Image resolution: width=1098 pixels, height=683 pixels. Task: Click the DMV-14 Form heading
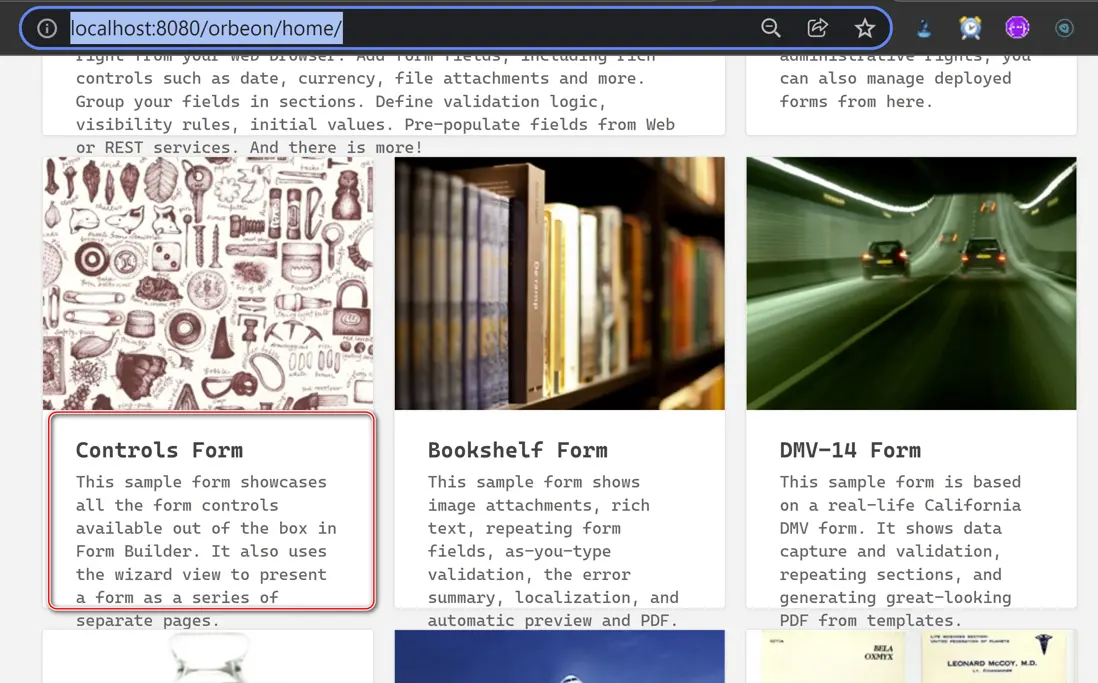(x=850, y=450)
